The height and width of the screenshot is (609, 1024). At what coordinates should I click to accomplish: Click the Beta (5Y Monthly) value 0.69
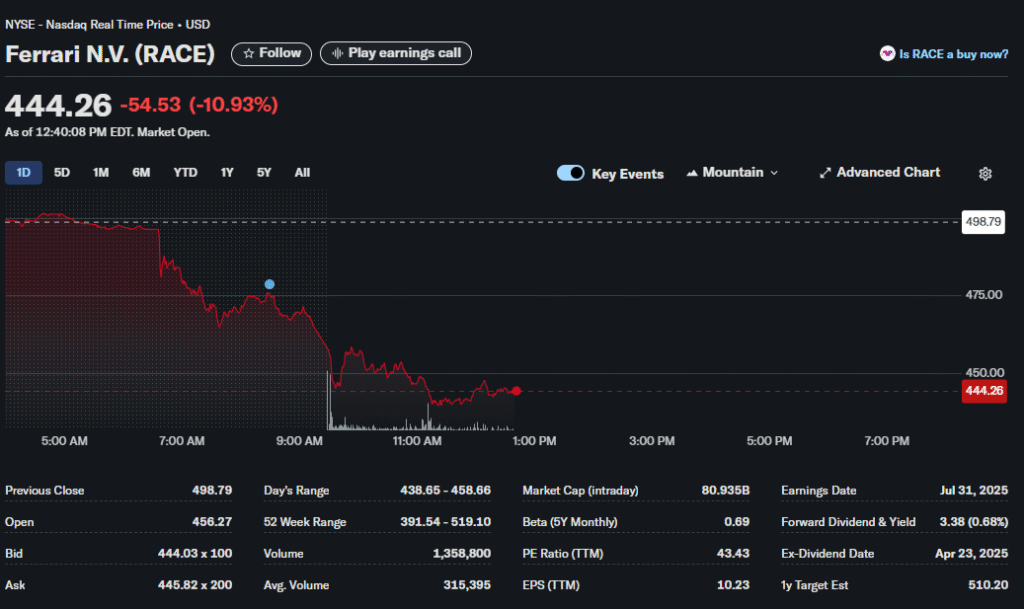737,522
